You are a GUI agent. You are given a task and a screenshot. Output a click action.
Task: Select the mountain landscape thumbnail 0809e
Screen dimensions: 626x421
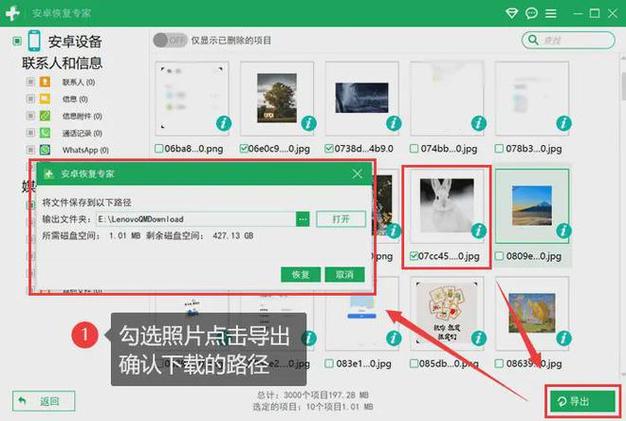[x=532, y=206]
